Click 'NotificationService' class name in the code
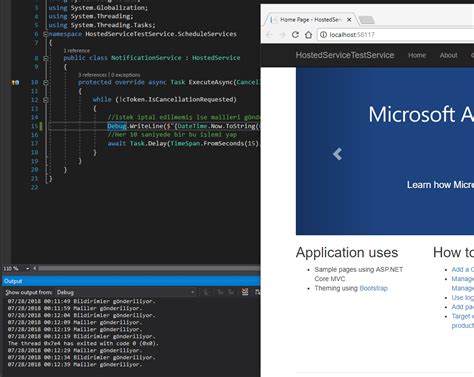The height and width of the screenshot is (377, 474). (146, 58)
